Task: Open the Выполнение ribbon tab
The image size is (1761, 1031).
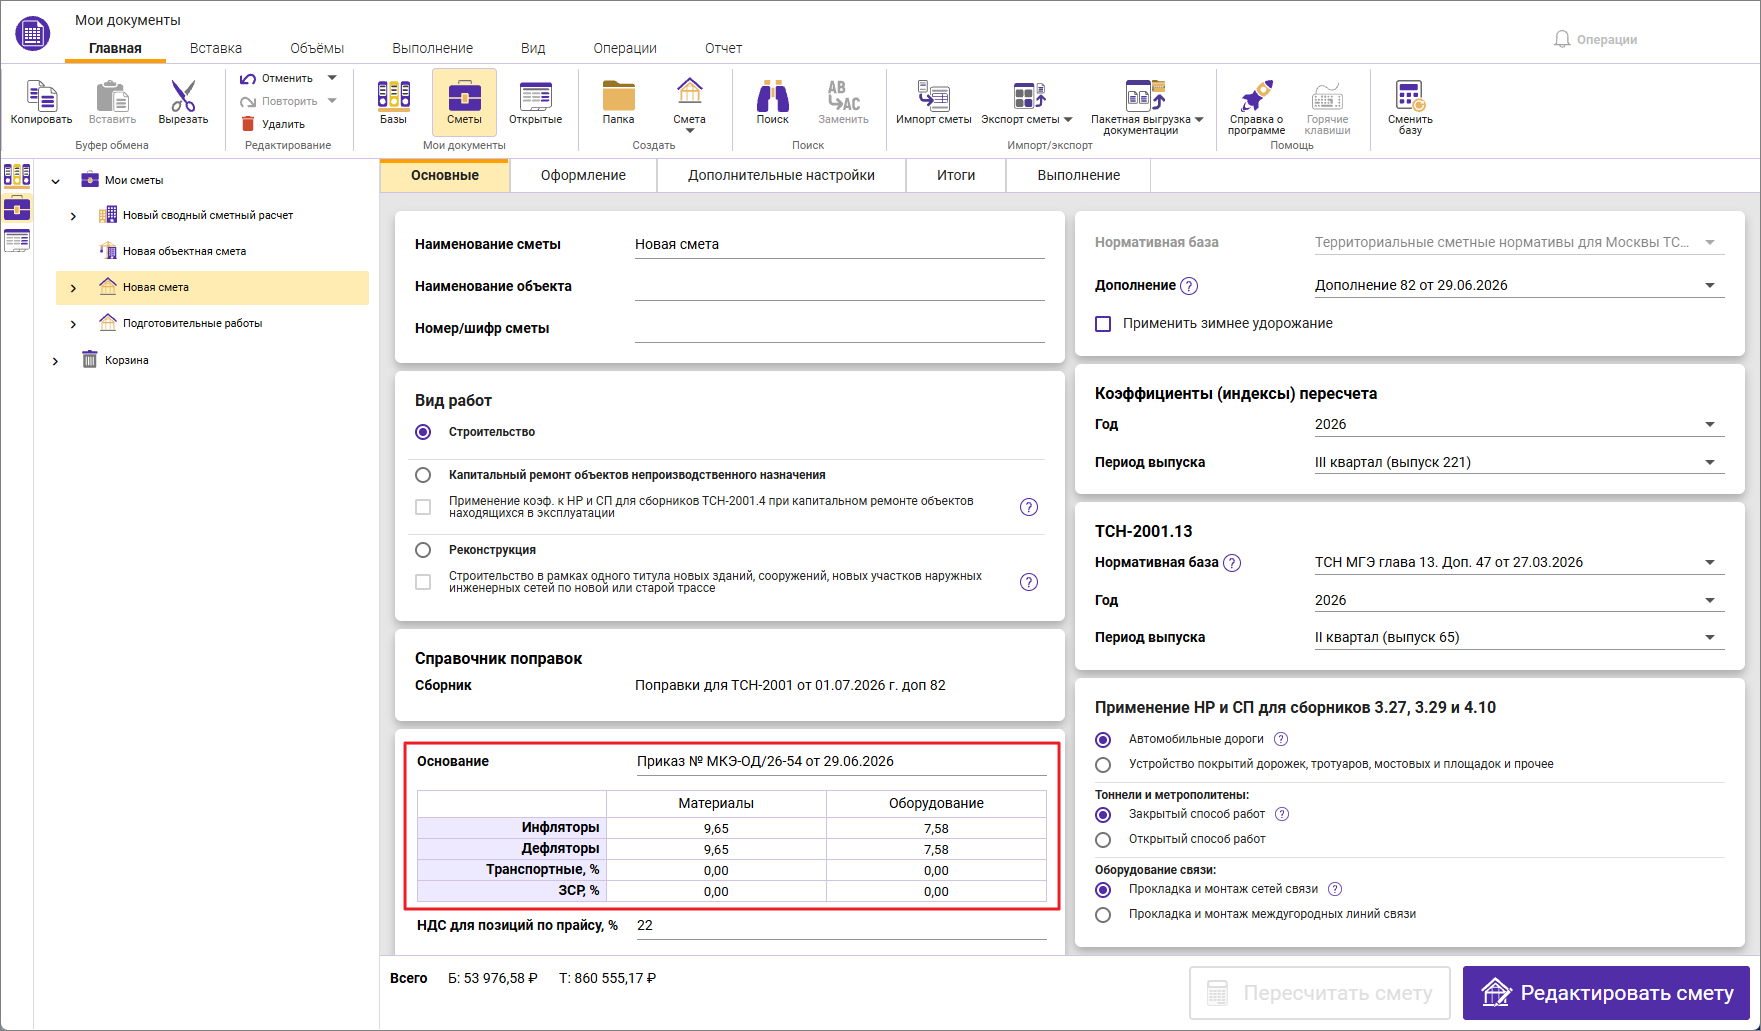Action: (x=432, y=48)
